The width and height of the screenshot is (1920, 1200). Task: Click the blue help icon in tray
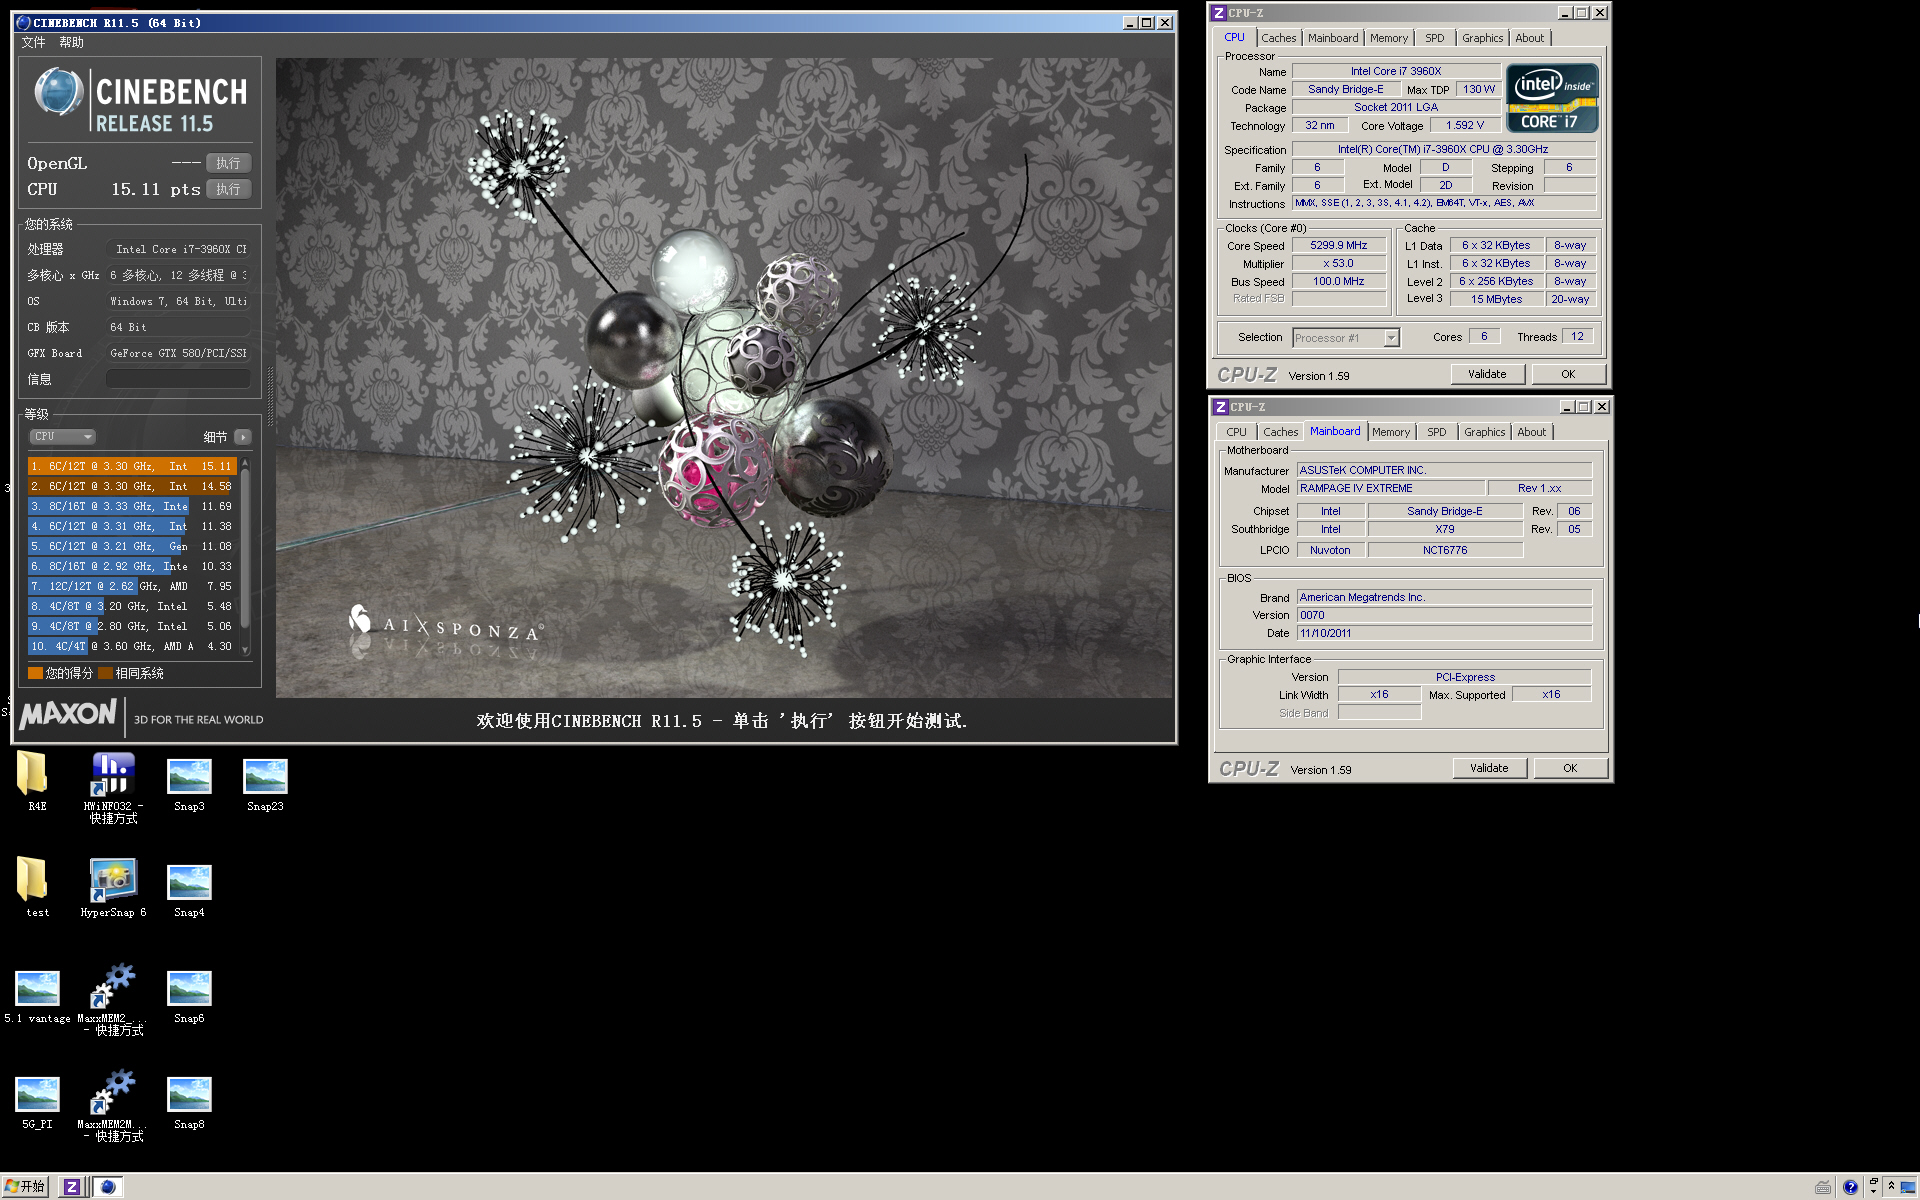click(1851, 1187)
